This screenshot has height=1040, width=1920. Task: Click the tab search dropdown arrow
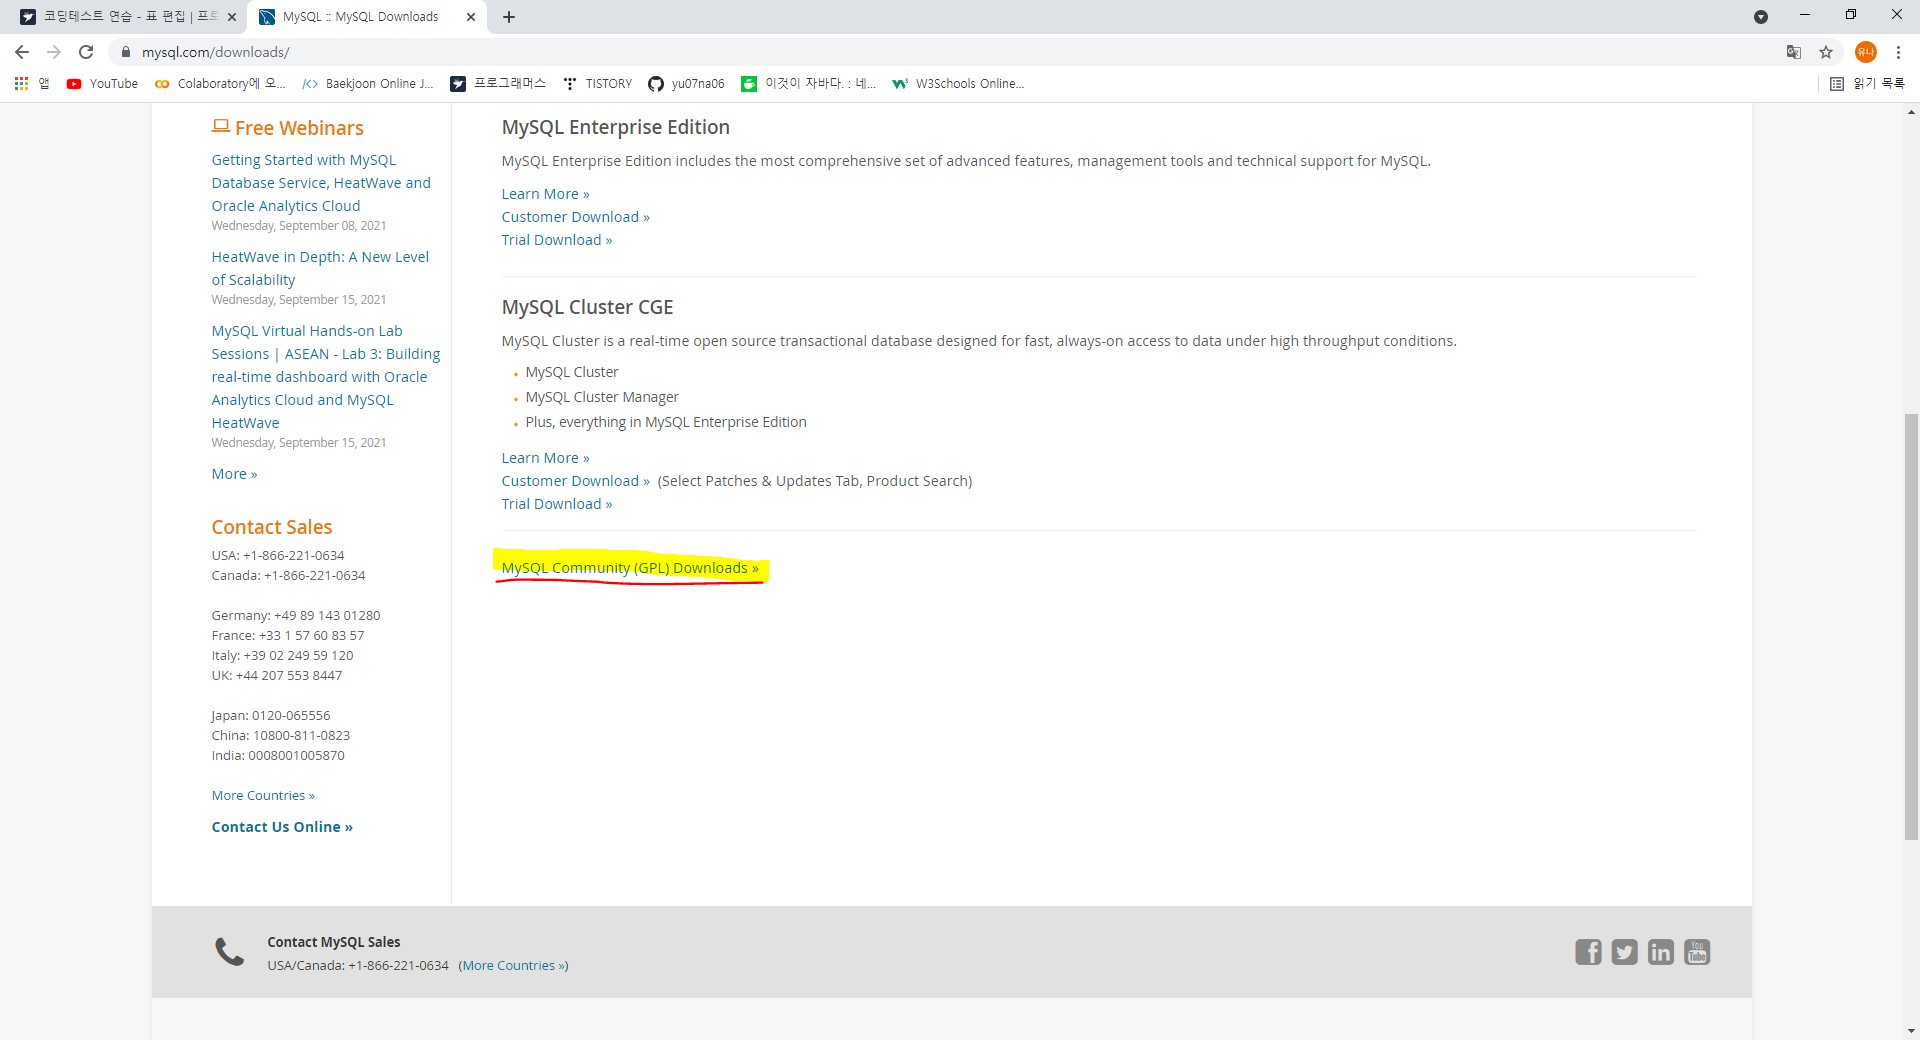(x=1761, y=17)
